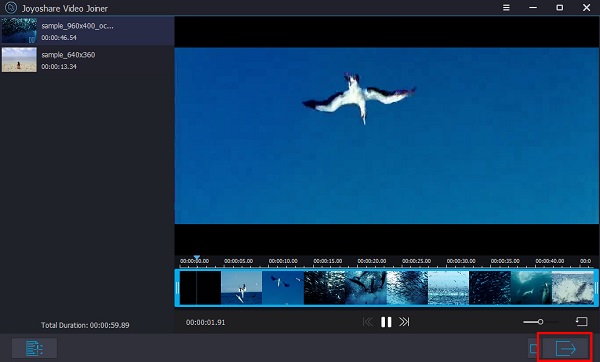The width and height of the screenshot is (600, 362).
Task: Open the Format button beside export
Action: pos(534,348)
